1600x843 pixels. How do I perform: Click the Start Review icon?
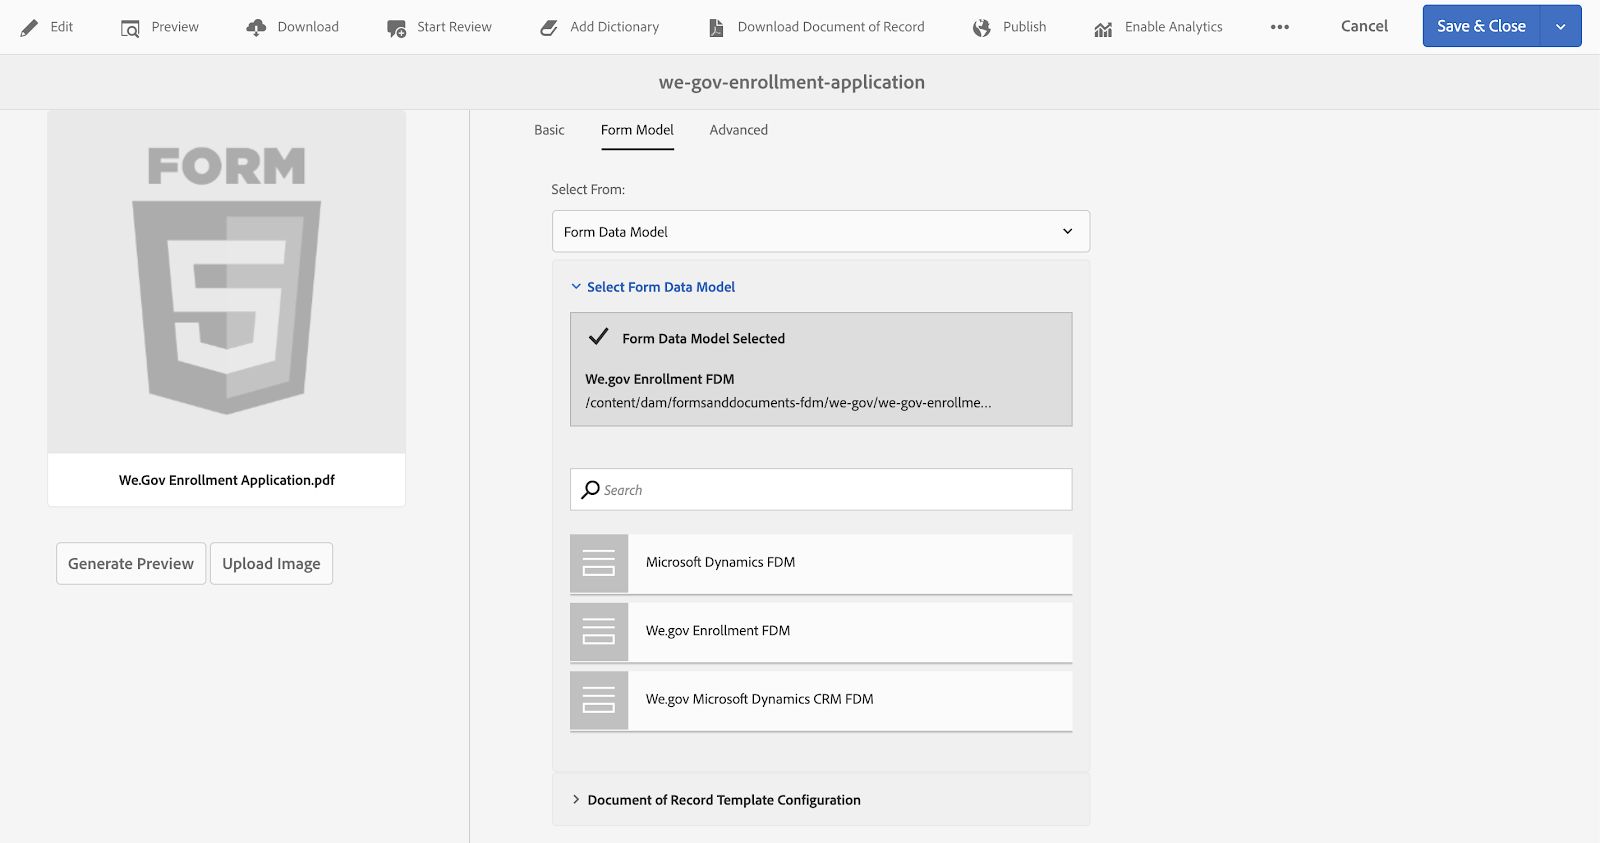396,28
